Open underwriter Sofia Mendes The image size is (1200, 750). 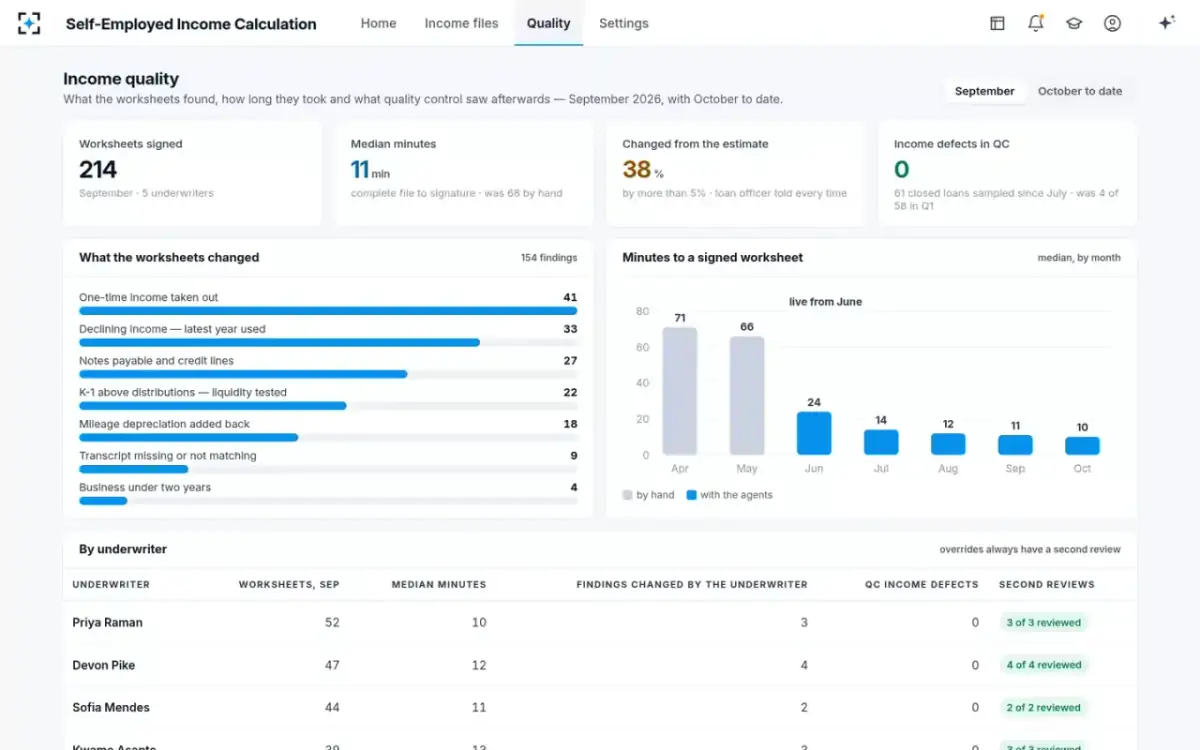[111, 707]
